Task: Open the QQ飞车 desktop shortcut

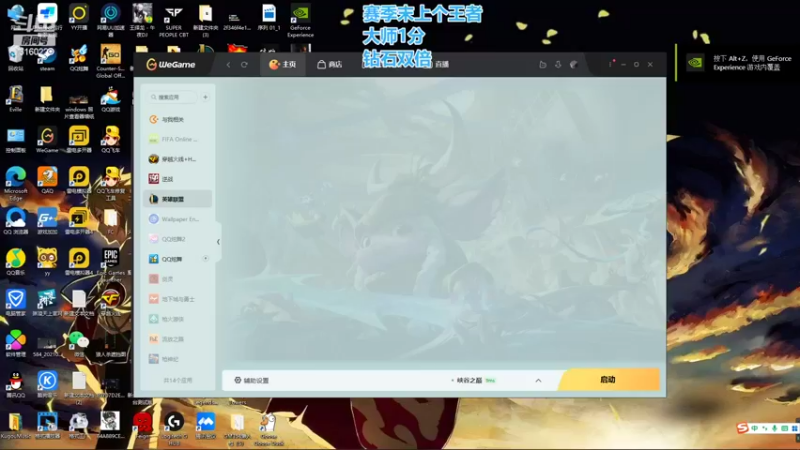Action: point(110,140)
